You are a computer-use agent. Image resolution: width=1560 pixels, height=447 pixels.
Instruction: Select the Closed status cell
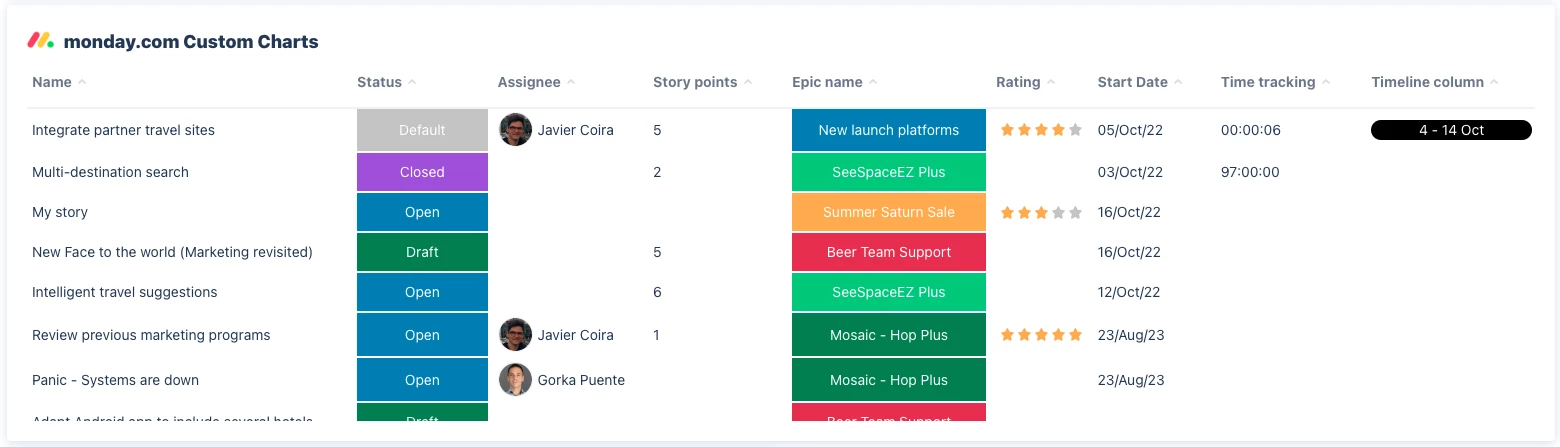[422, 172]
